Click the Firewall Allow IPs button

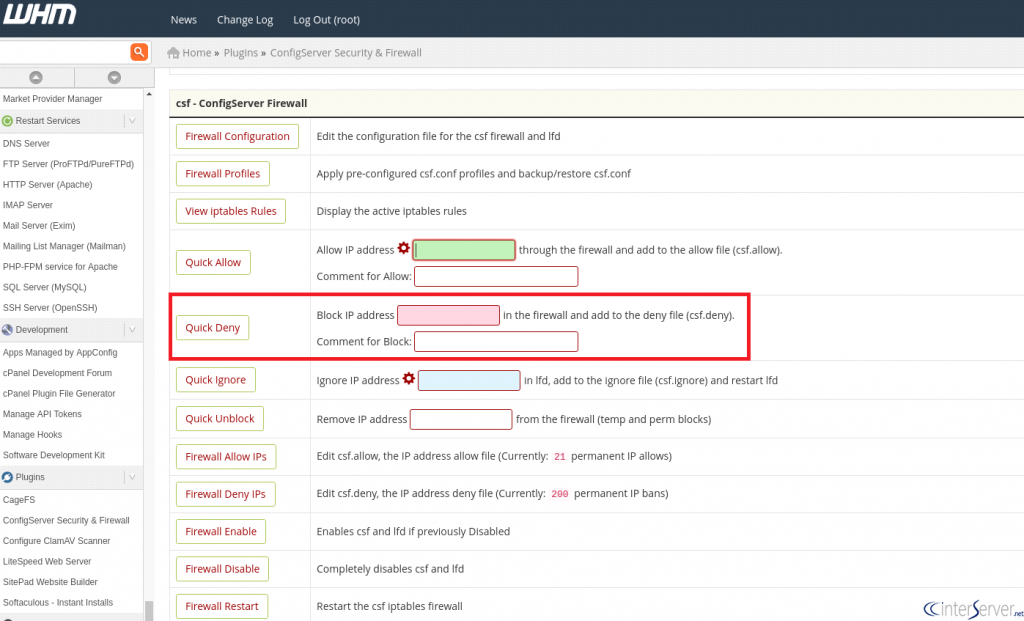[226, 456]
